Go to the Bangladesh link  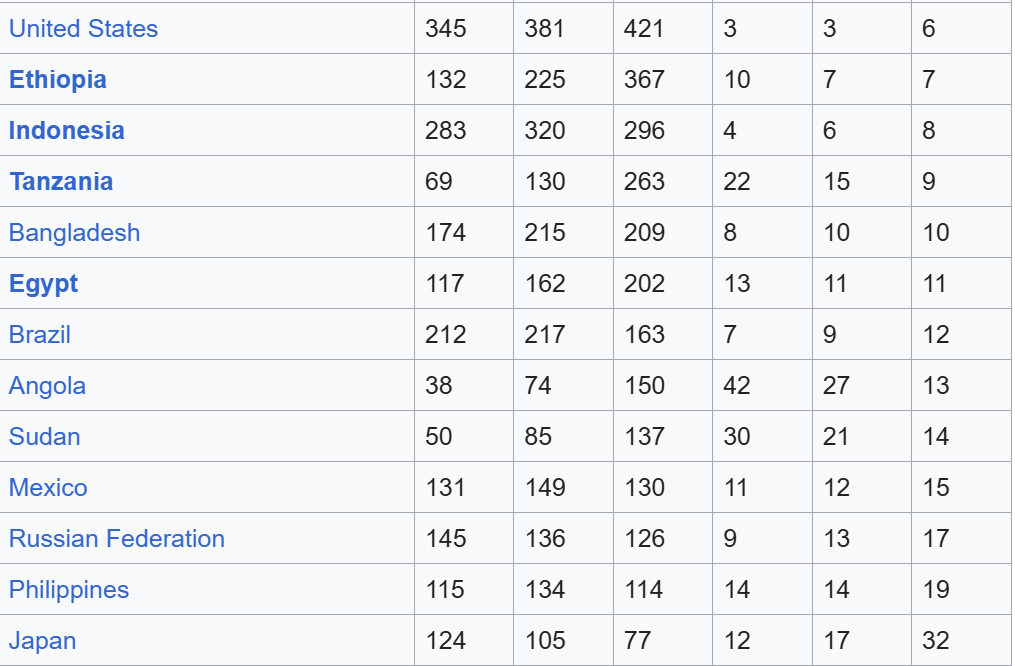pyautogui.click(x=74, y=233)
